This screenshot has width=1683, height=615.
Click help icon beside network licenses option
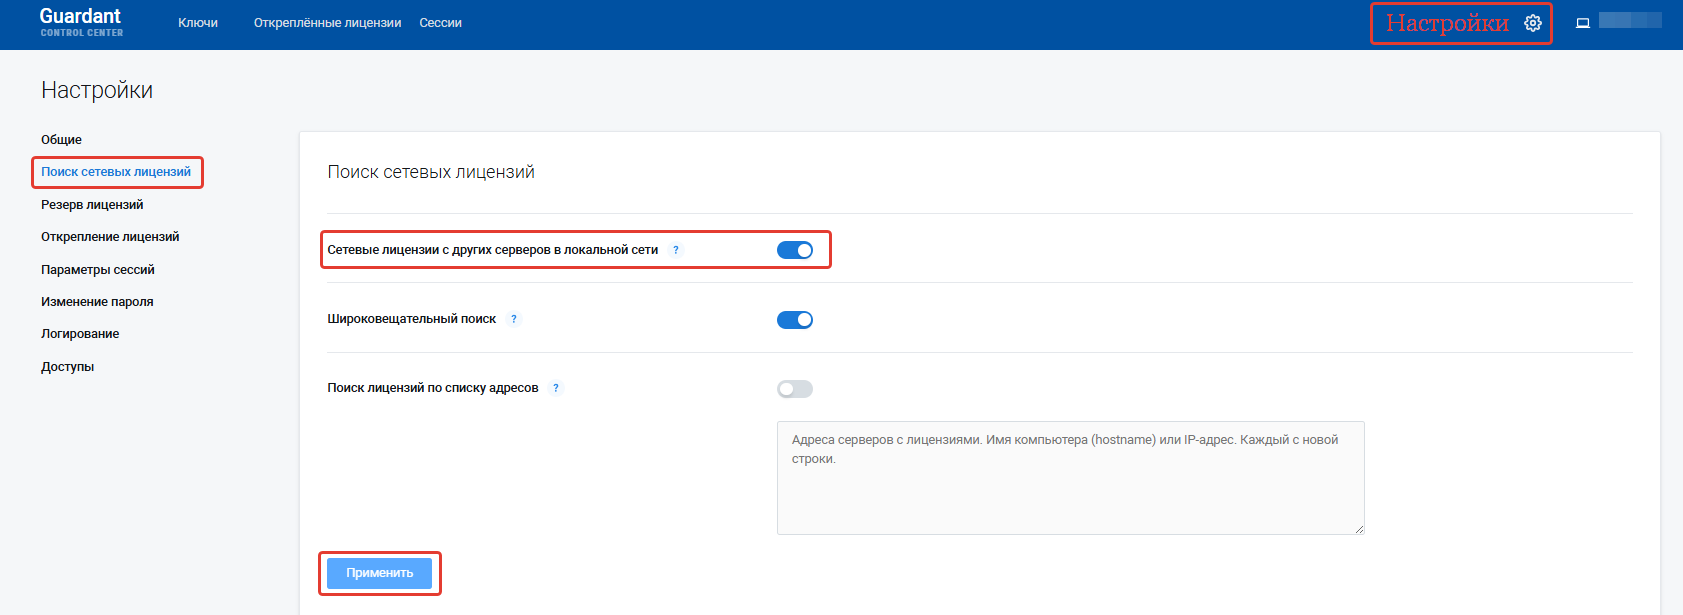coord(676,250)
